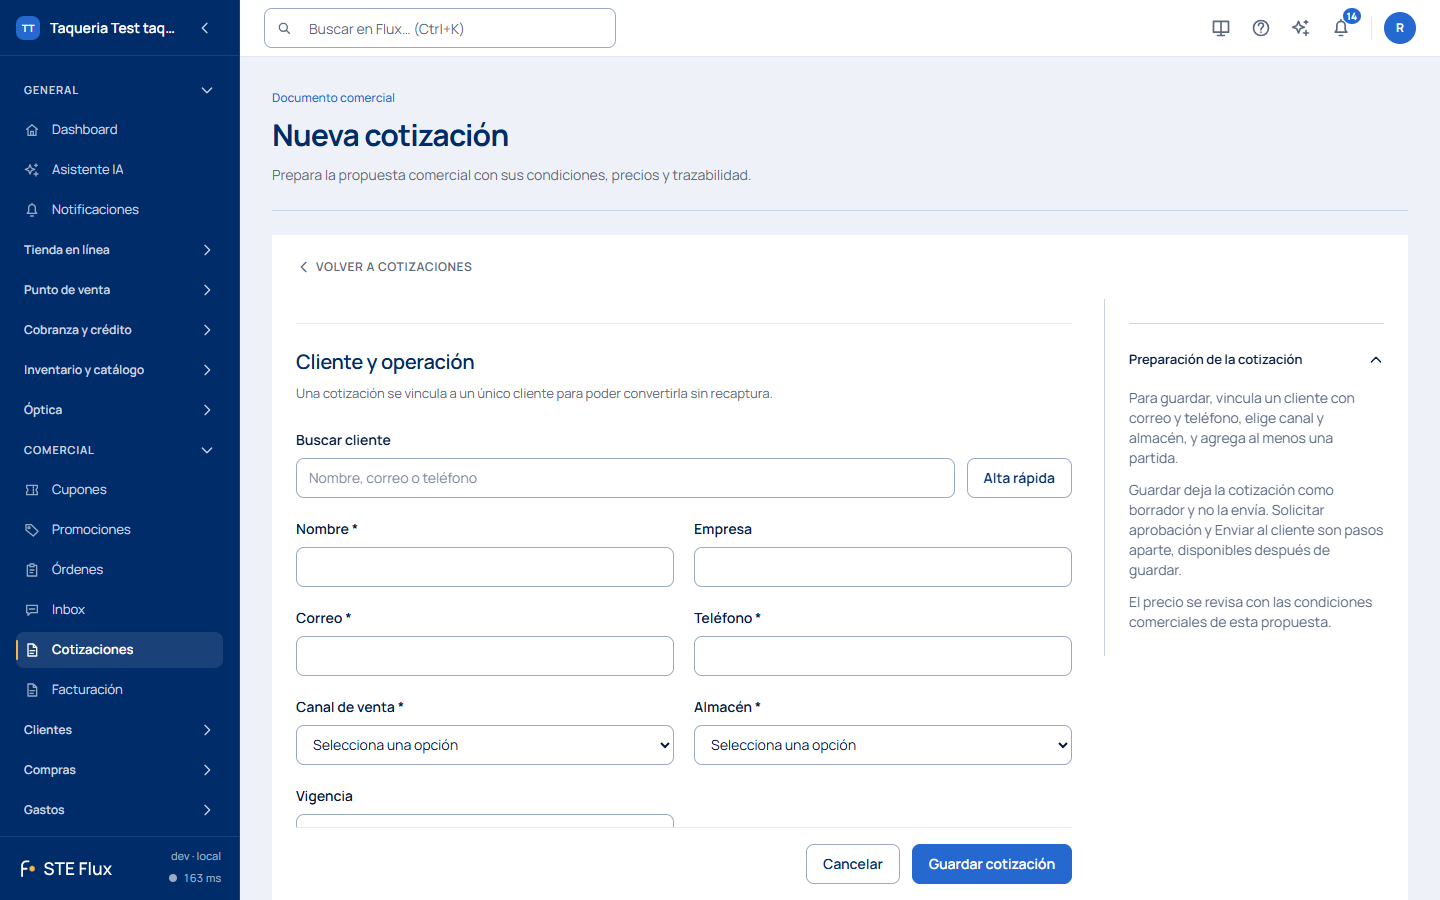Collapse the Preparación de la cotización panel
This screenshot has height=900, width=1440.
click(1376, 360)
